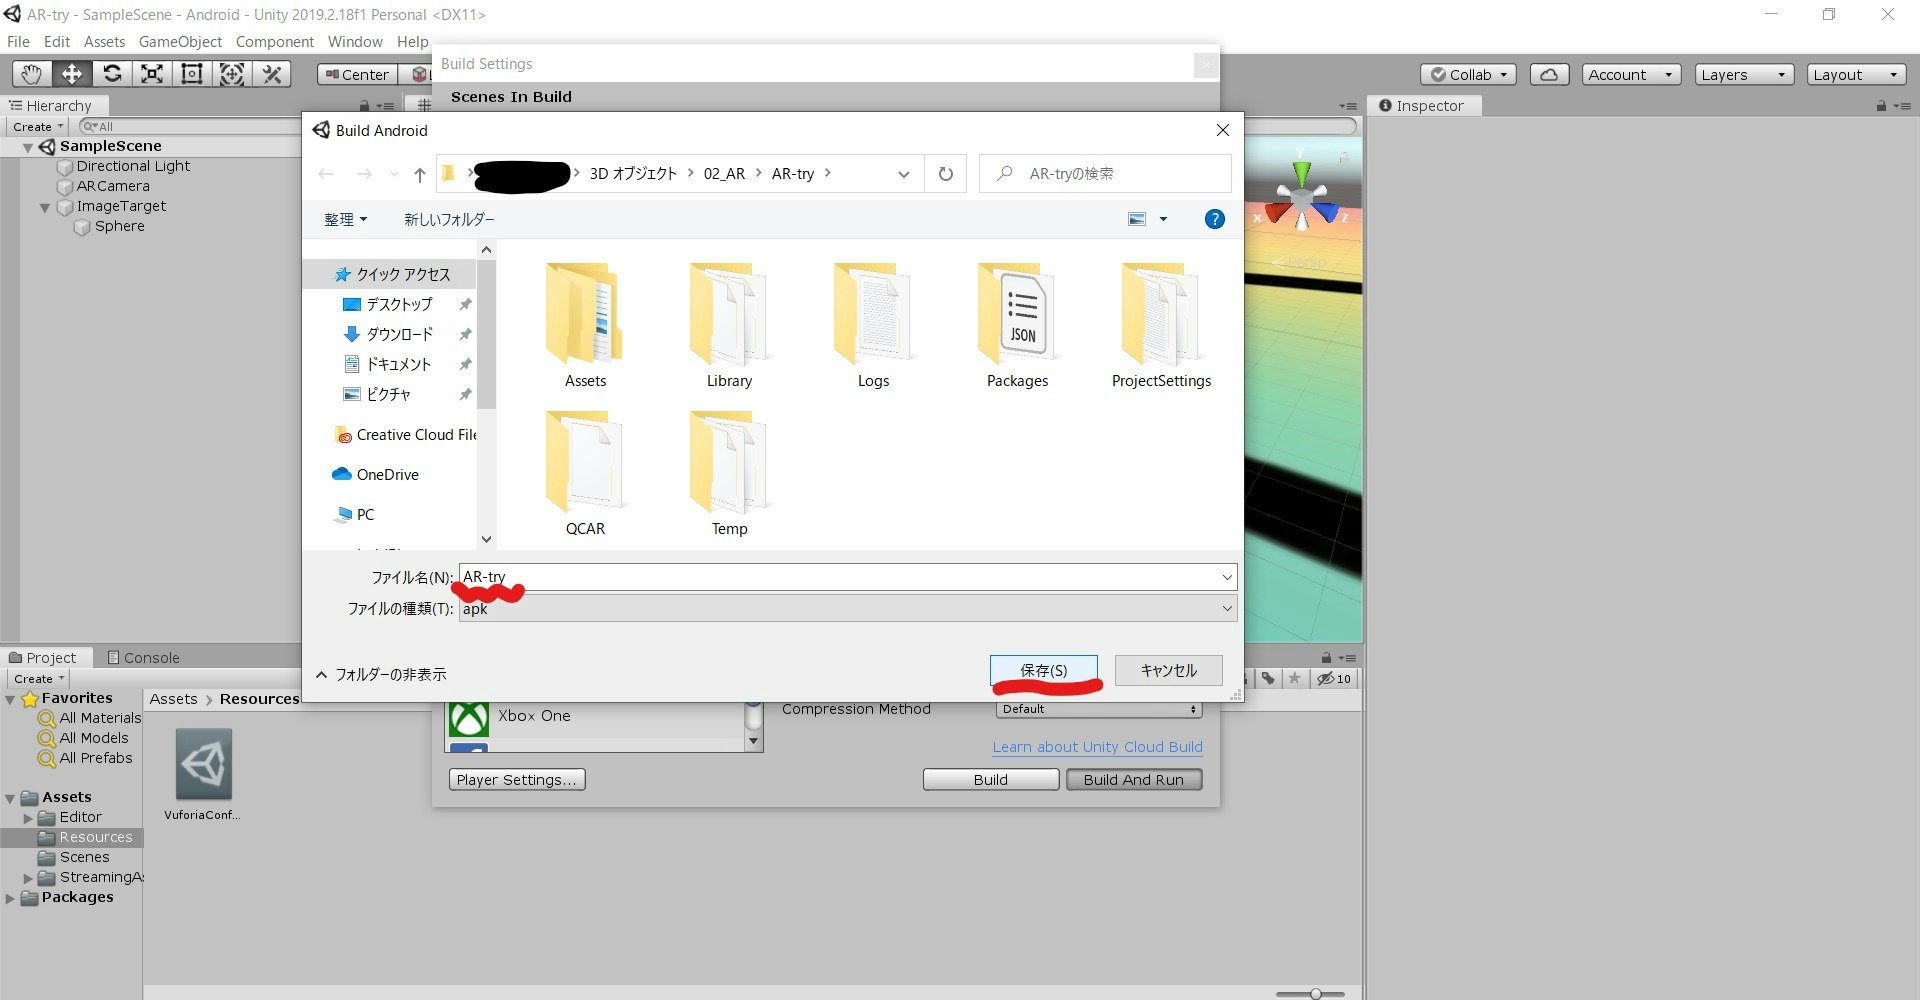Screen dimensions: 1920x1000
Task: Click the AR-try search box
Action: click(1105, 174)
